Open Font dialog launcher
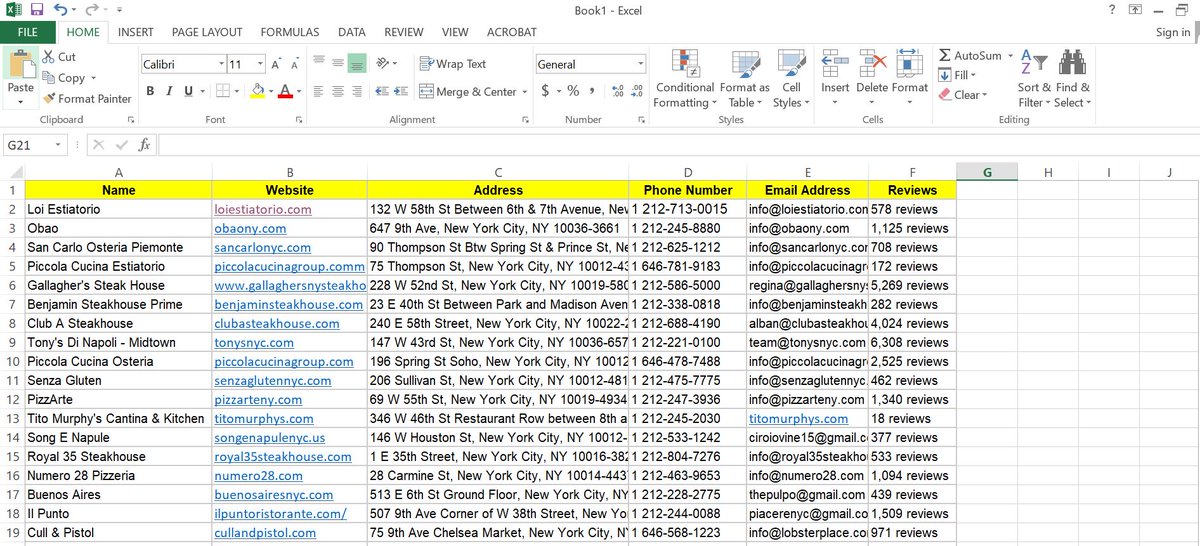This screenshot has width=1200, height=546. [299, 120]
